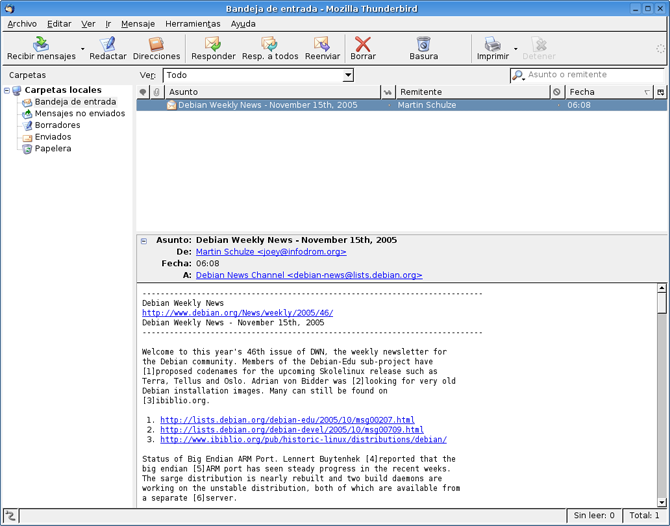Toggle read status dot of Debian Weekly News row
The width and height of the screenshot is (670, 526).
click(389, 105)
